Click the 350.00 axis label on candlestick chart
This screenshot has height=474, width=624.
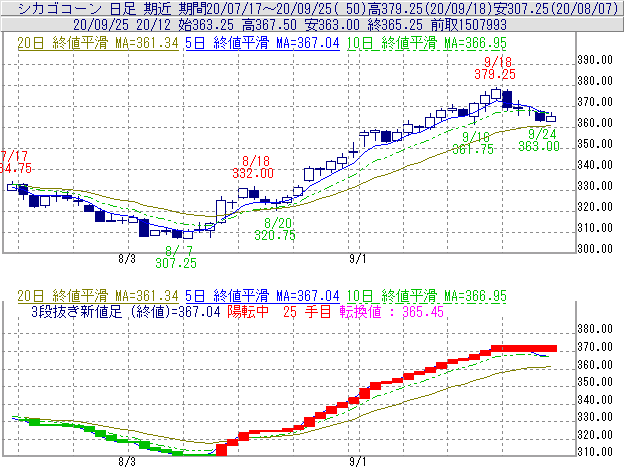[x=595, y=144]
